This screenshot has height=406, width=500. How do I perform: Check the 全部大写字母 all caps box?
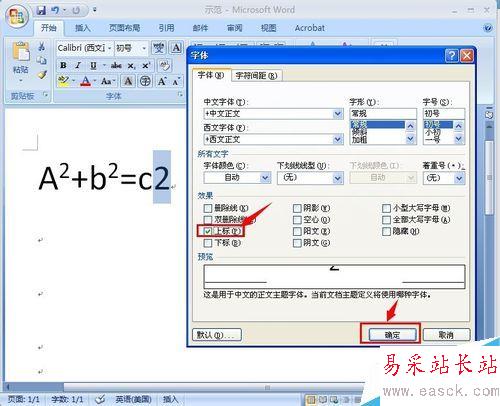(x=386, y=220)
